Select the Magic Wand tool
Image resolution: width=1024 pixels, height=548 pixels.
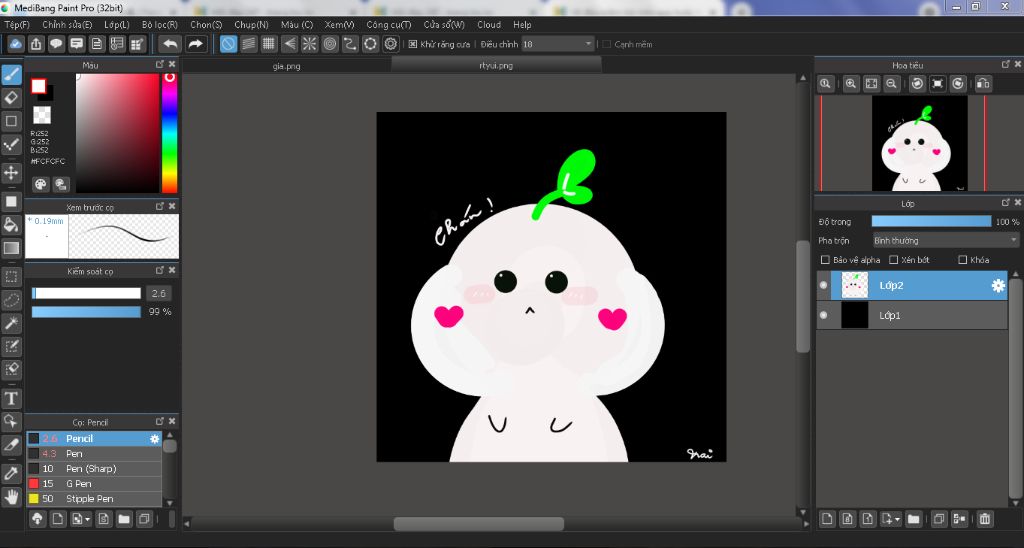[x=11, y=323]
